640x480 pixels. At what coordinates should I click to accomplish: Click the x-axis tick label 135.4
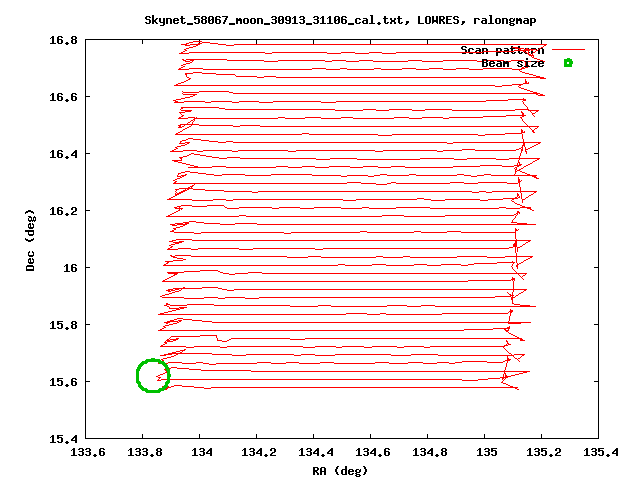601,452
